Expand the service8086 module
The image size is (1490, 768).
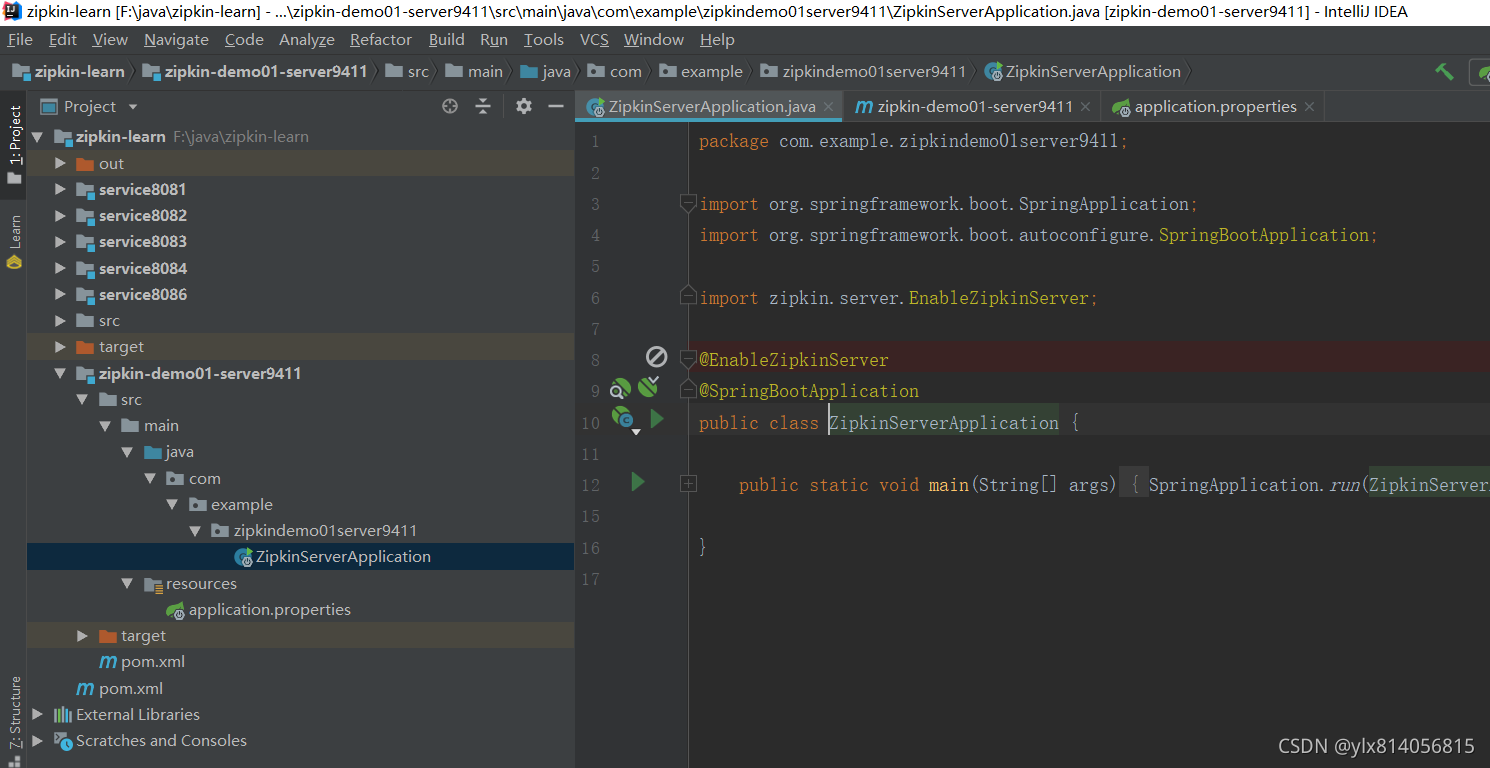[60, 294]
